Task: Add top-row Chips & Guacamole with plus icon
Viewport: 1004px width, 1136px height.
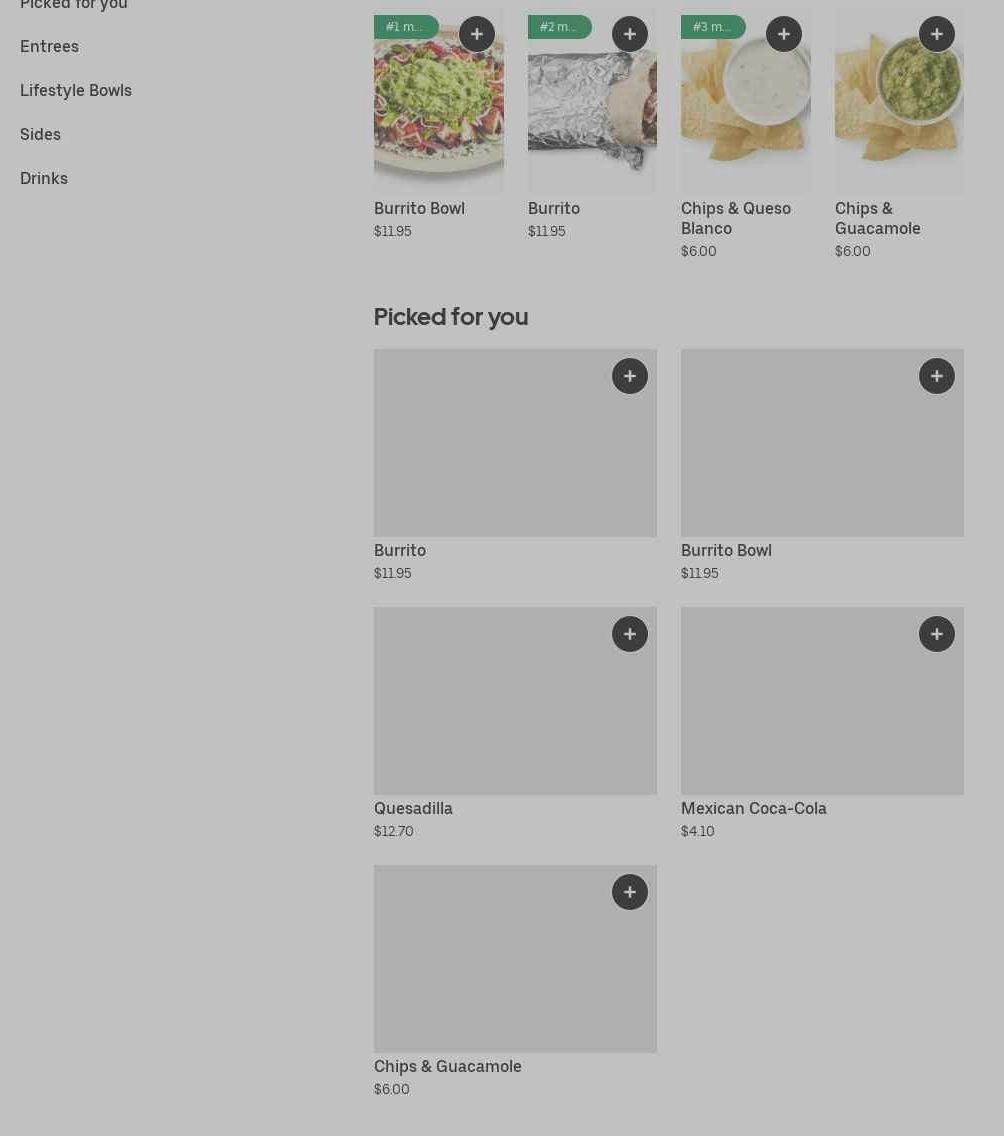Action: click(x=937, y=34)
